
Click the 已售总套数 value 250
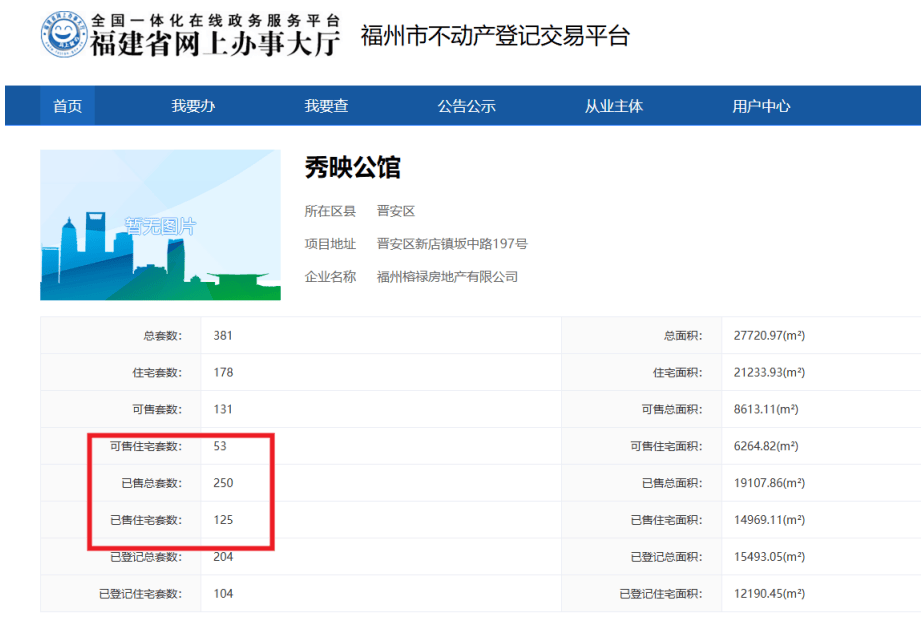[x=223, y=483]
